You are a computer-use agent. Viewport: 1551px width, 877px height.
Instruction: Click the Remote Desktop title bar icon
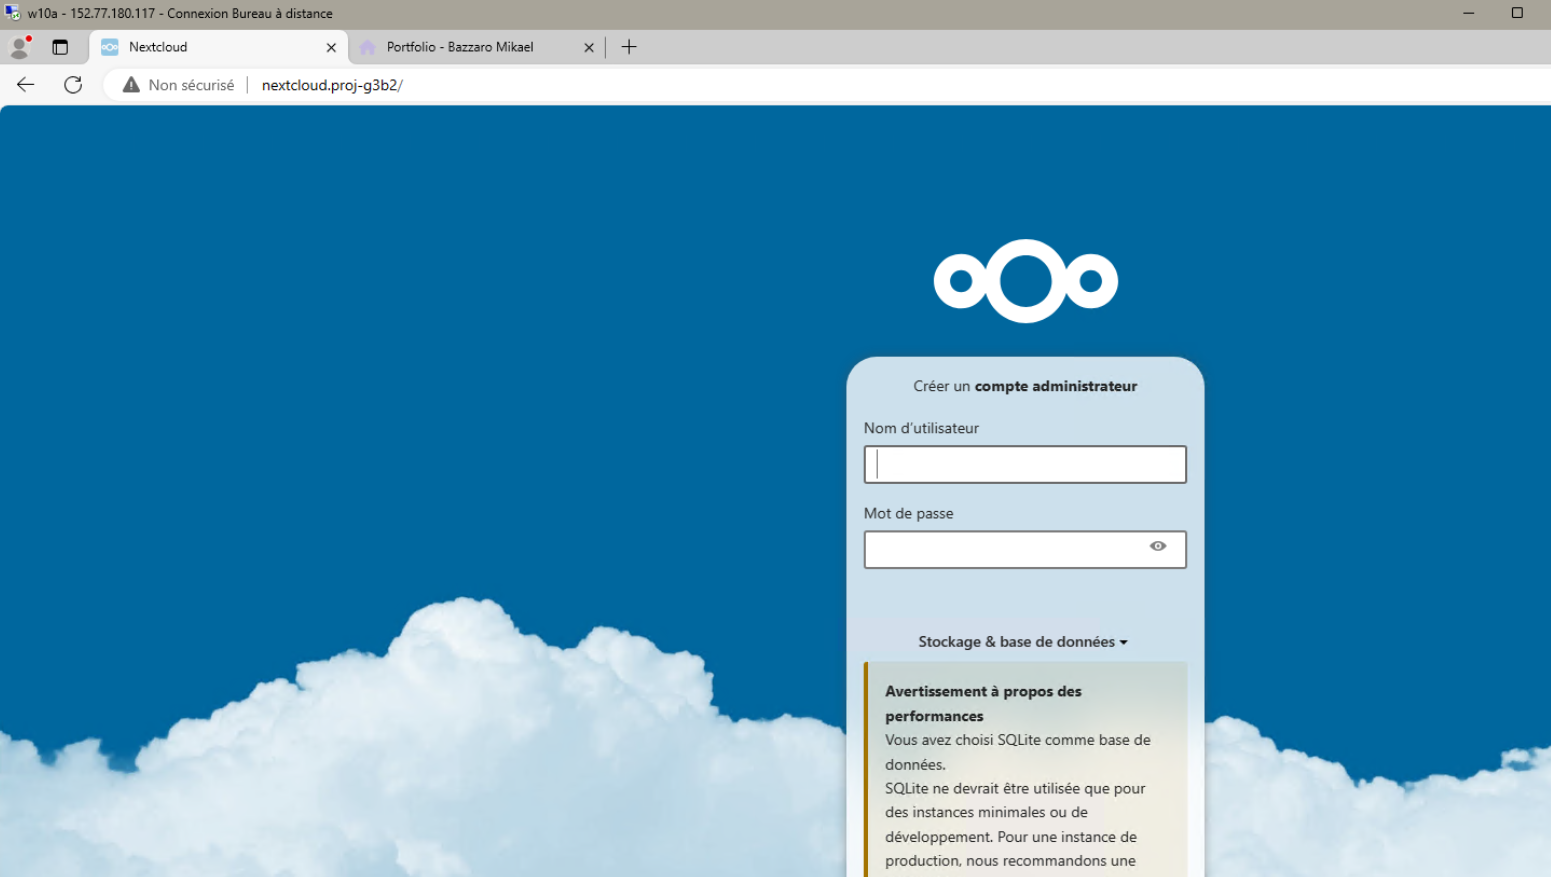point(12,13)
